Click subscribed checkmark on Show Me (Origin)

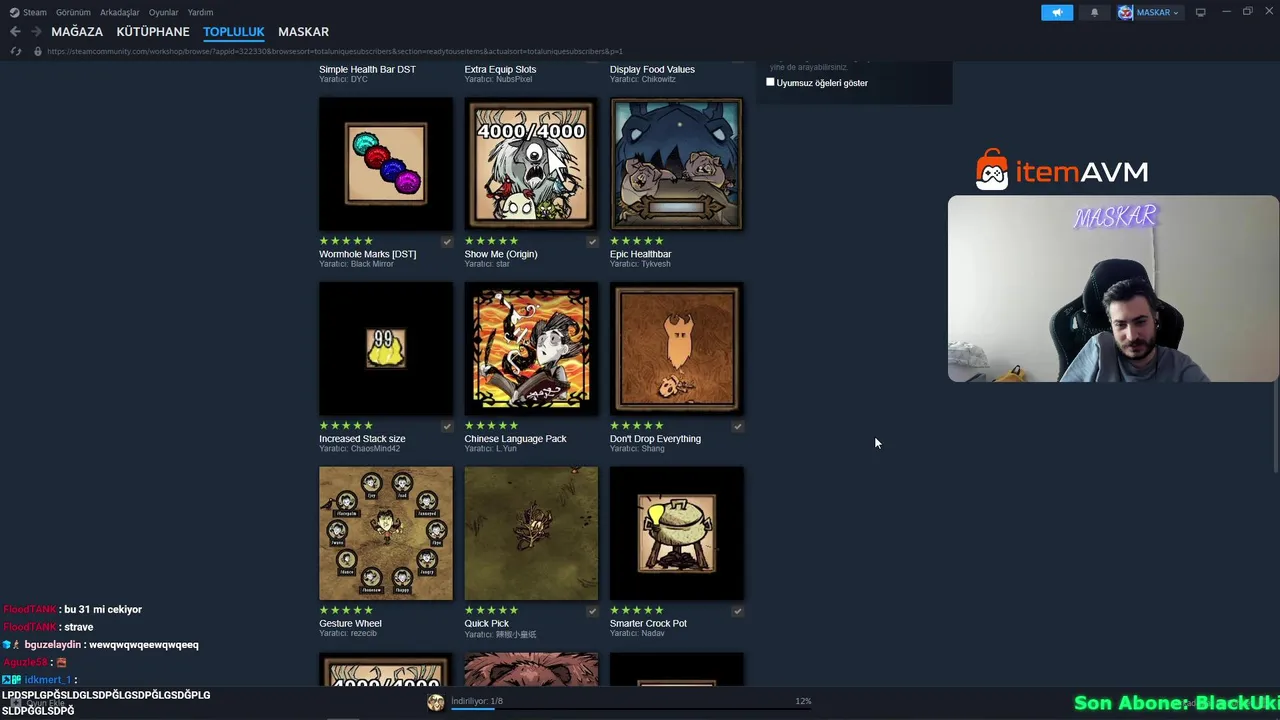[592, 241]
